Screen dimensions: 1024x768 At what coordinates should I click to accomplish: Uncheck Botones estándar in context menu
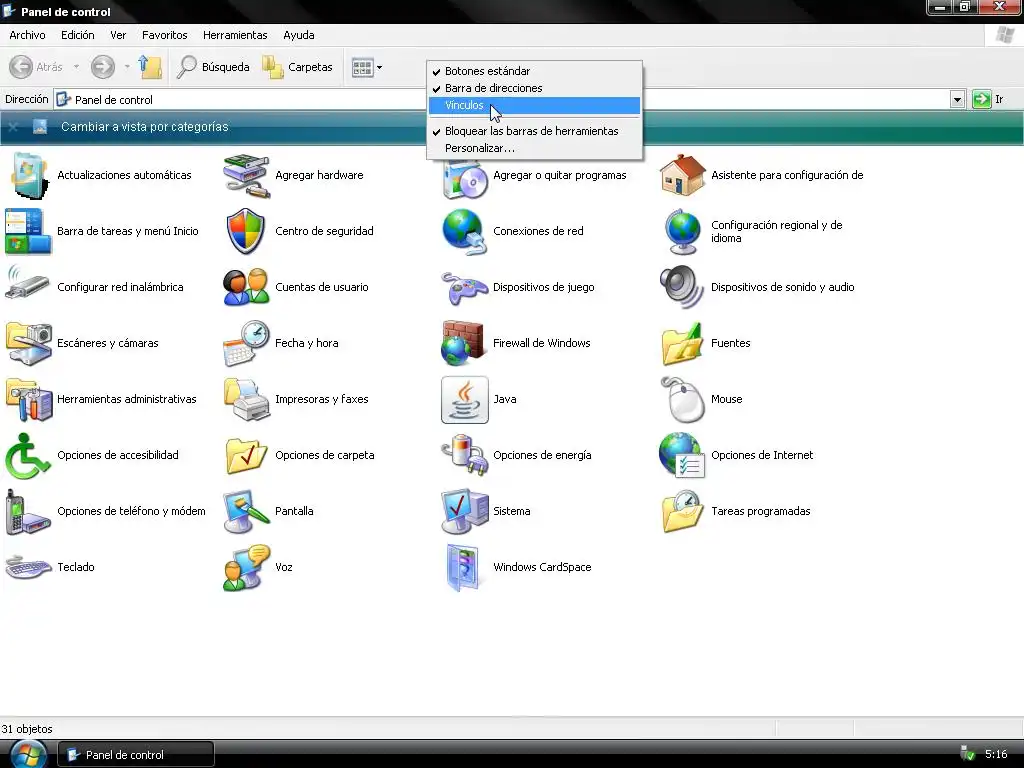coord(534,71)
